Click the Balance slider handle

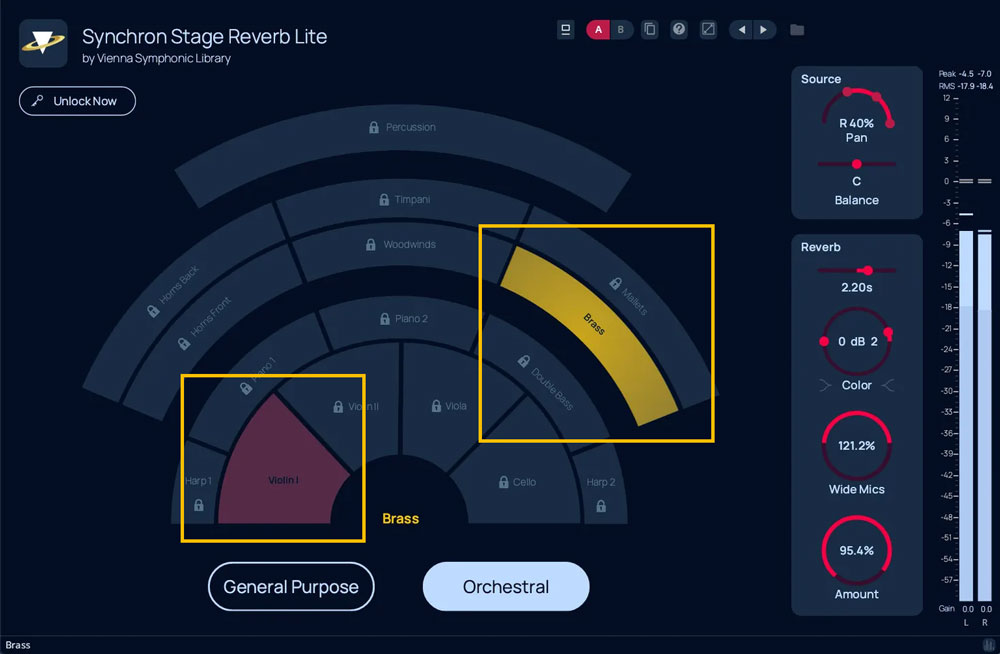(x=856, y=164)
